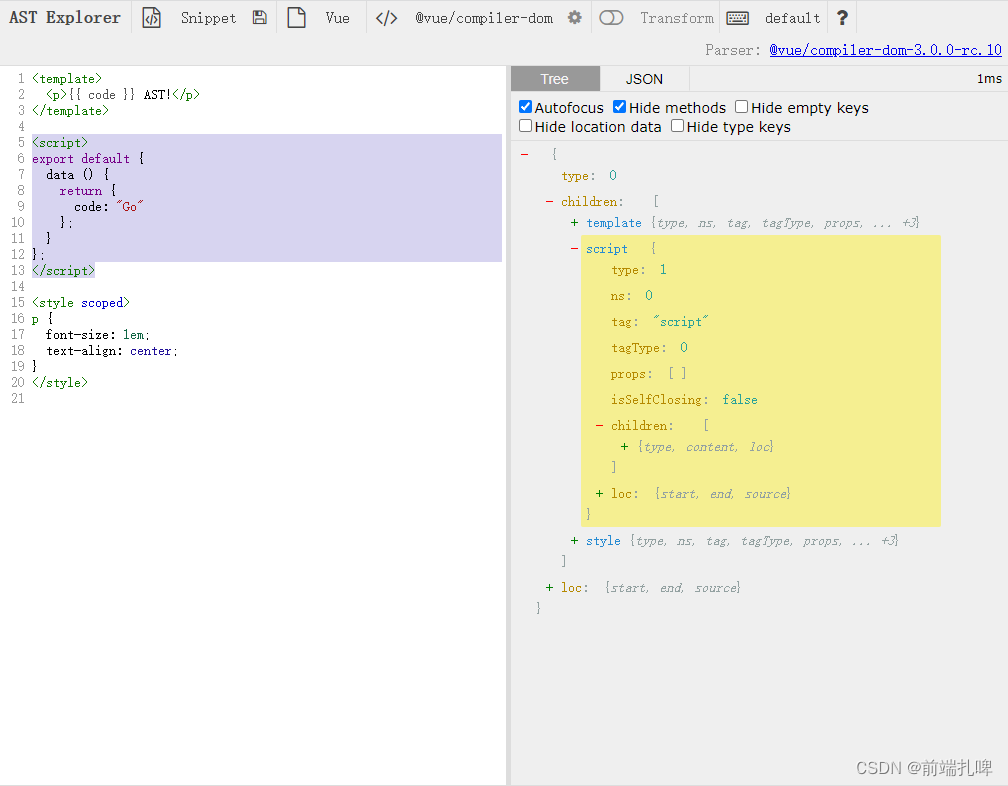Click the Snippet code-file icon
The image size is (1008, 786).
tap(152, 18)
